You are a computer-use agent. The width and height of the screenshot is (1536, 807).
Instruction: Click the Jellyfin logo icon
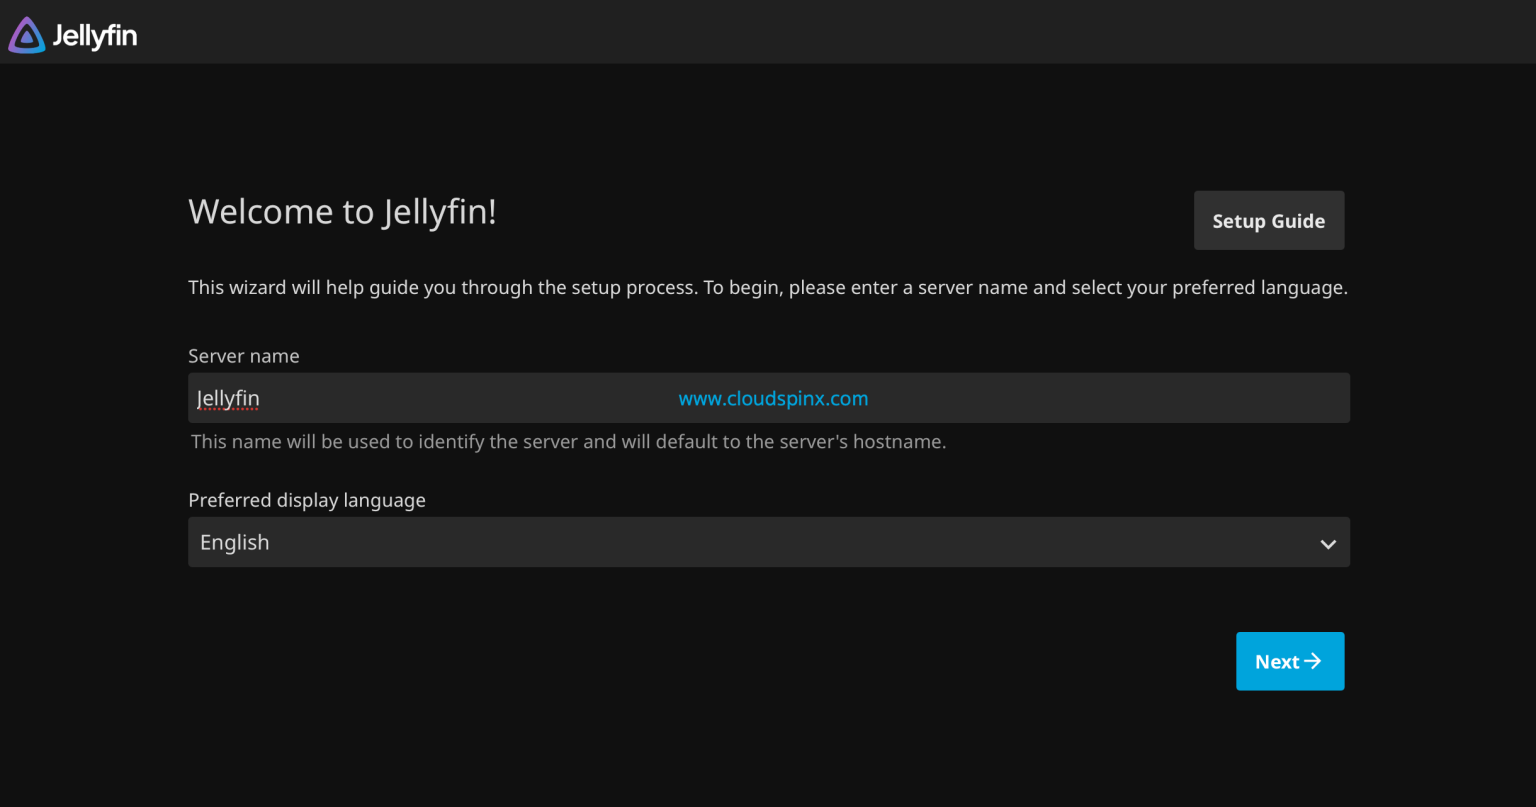pyautogui.click(x=25, y=33)
